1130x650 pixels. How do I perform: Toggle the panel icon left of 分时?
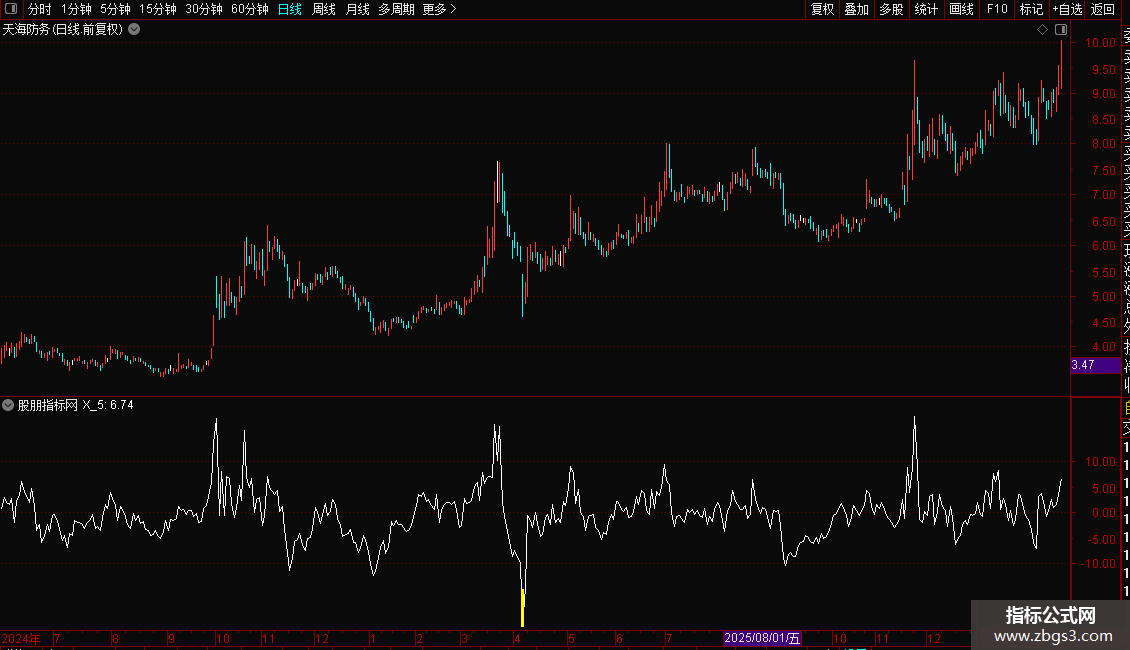point(11,9)
